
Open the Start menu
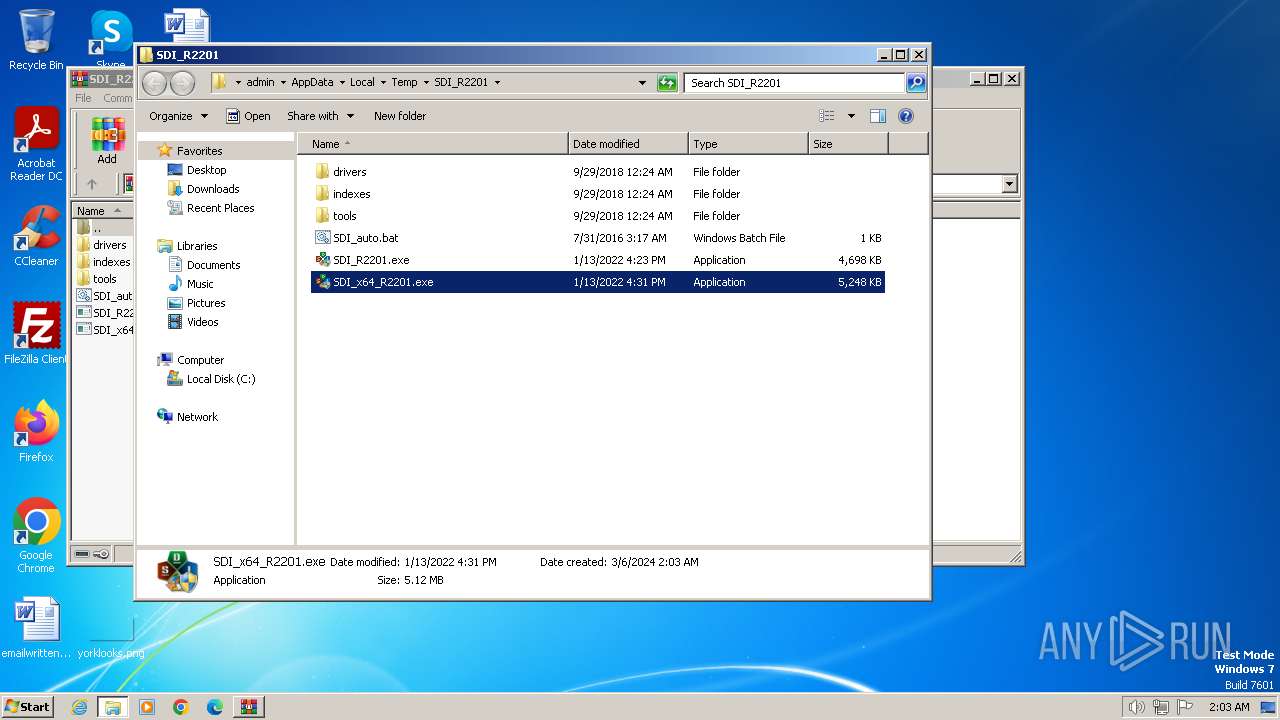click(x=27, y=707)
